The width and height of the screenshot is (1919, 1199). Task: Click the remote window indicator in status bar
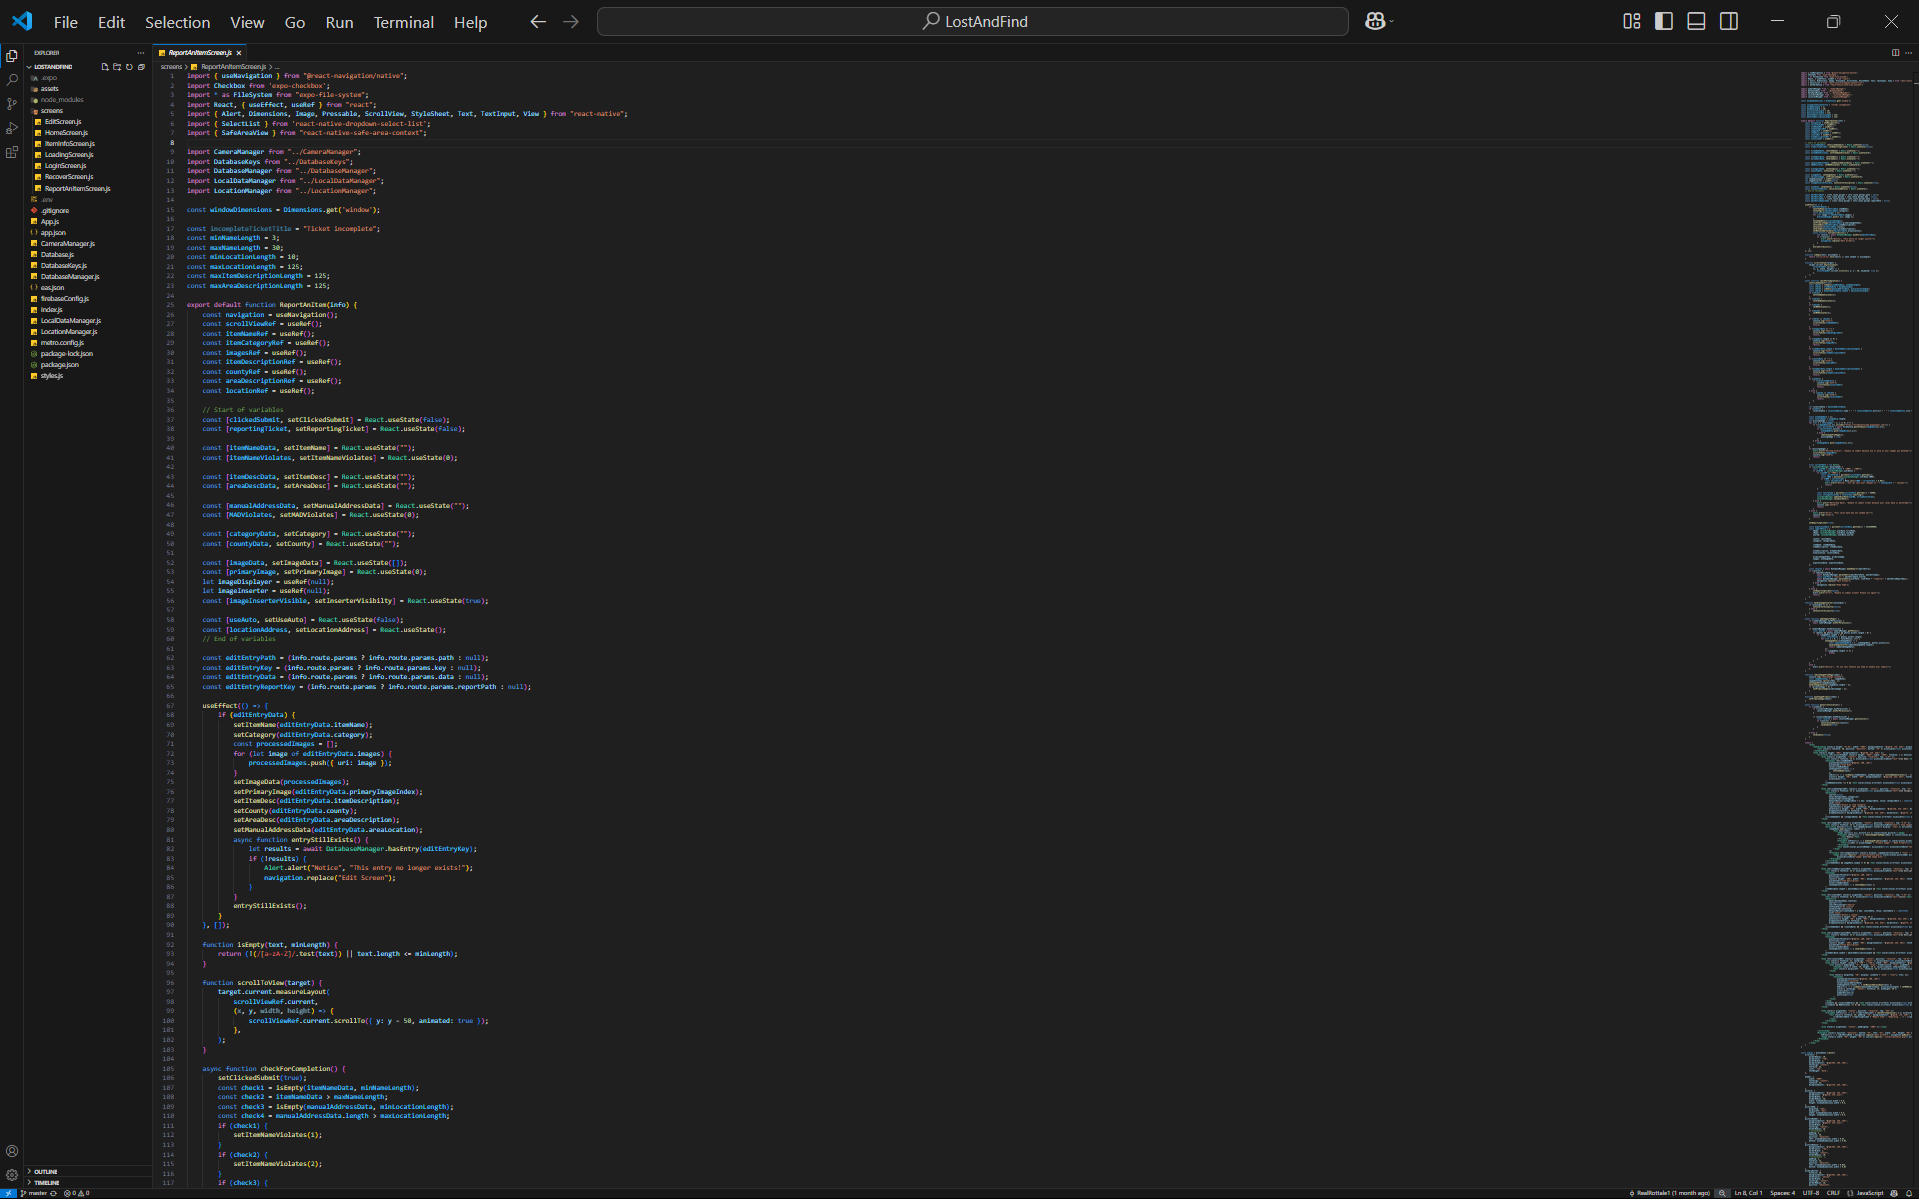(8, 1193)
